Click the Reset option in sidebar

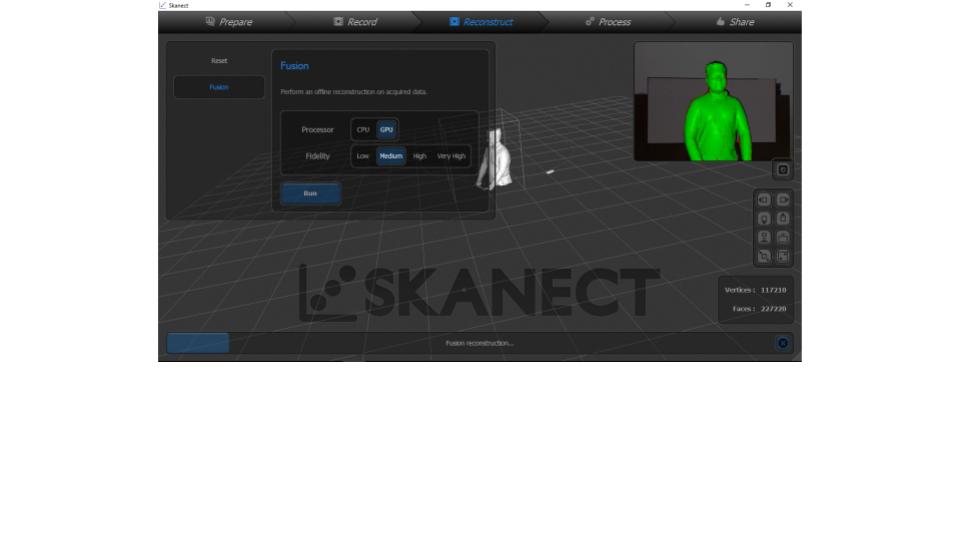219,61
